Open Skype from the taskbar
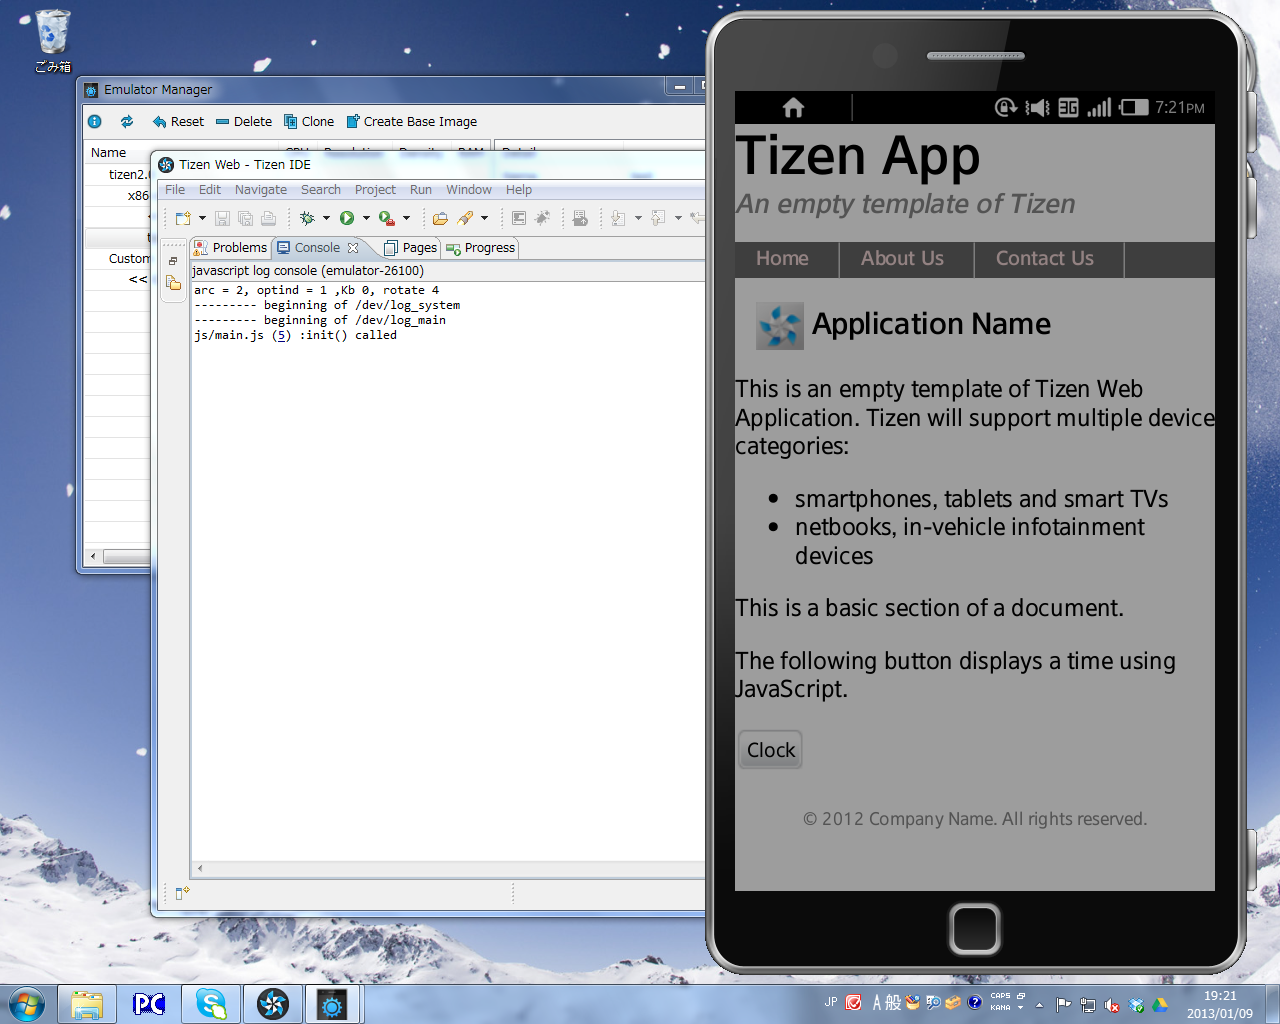 point(211,1004)
